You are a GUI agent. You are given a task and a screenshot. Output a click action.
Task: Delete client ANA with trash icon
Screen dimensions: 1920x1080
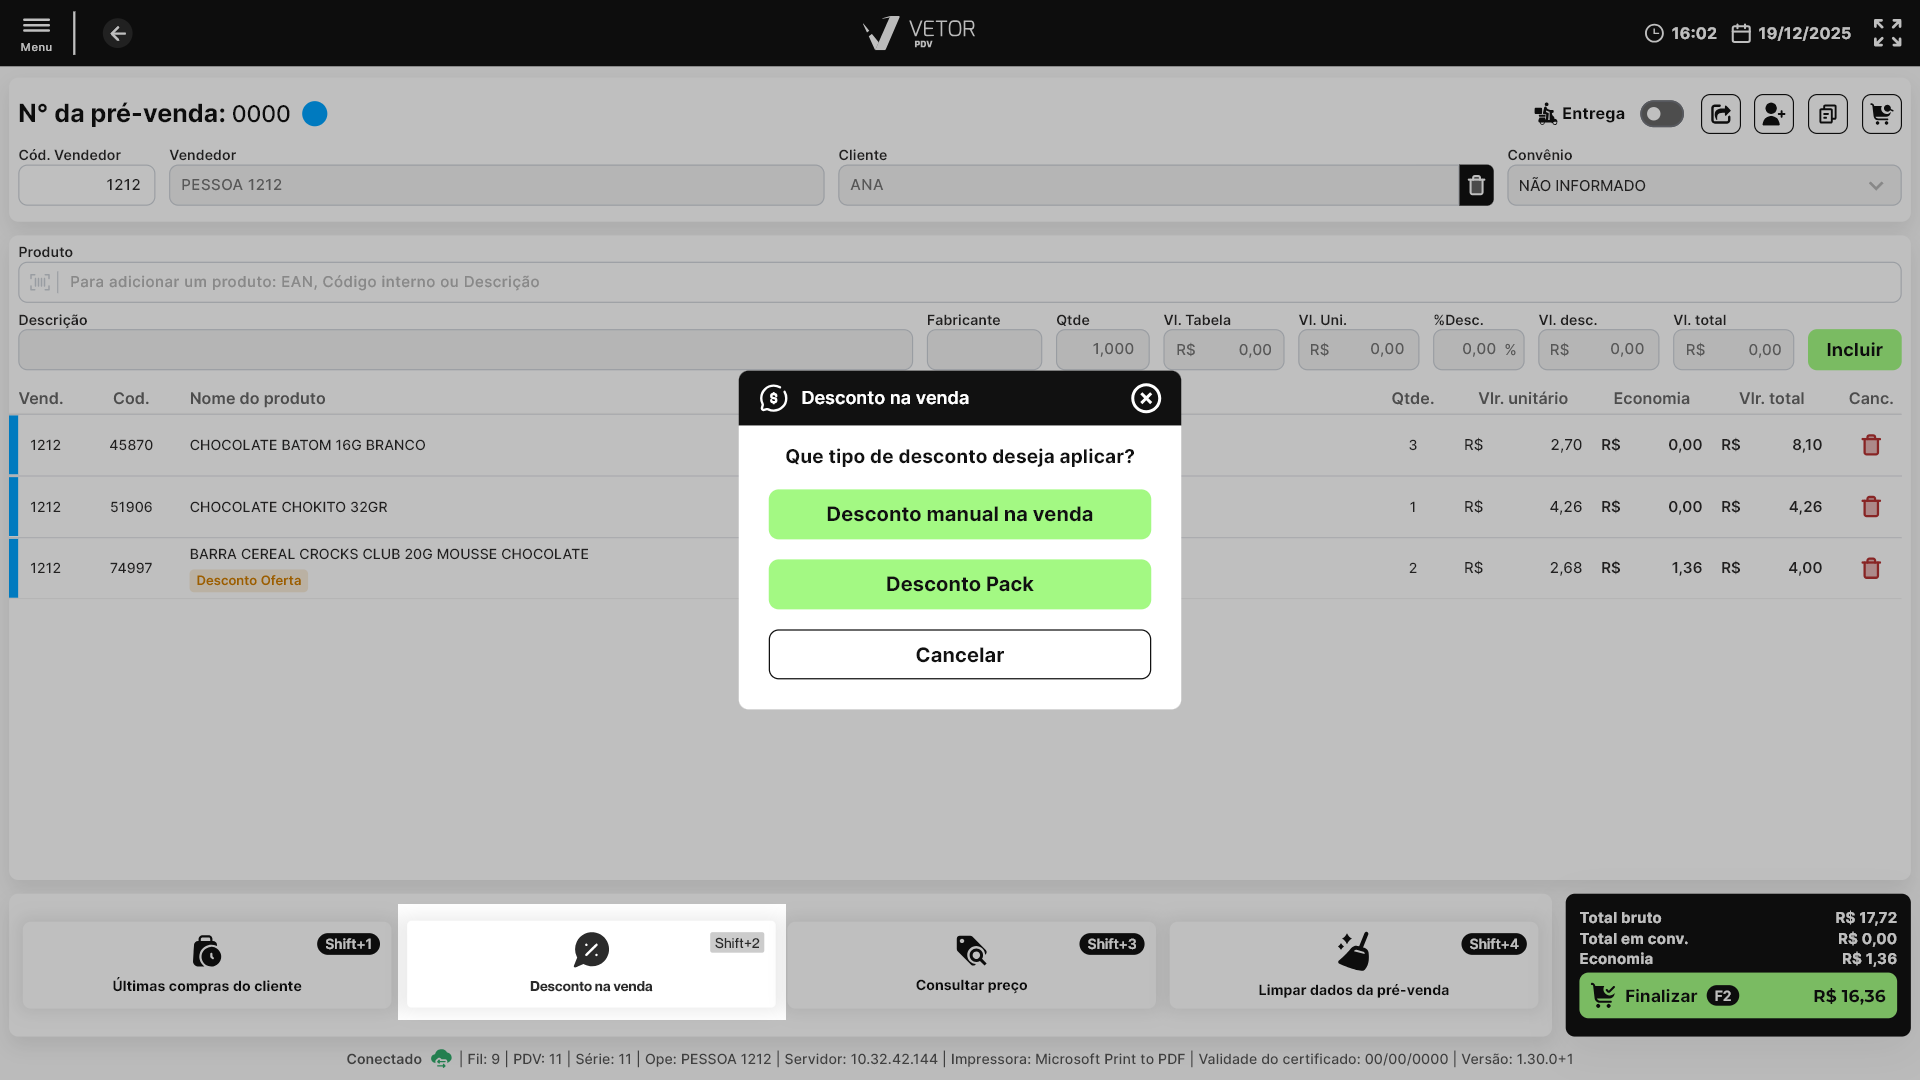pyautogui.click(x=1476, y=185)
